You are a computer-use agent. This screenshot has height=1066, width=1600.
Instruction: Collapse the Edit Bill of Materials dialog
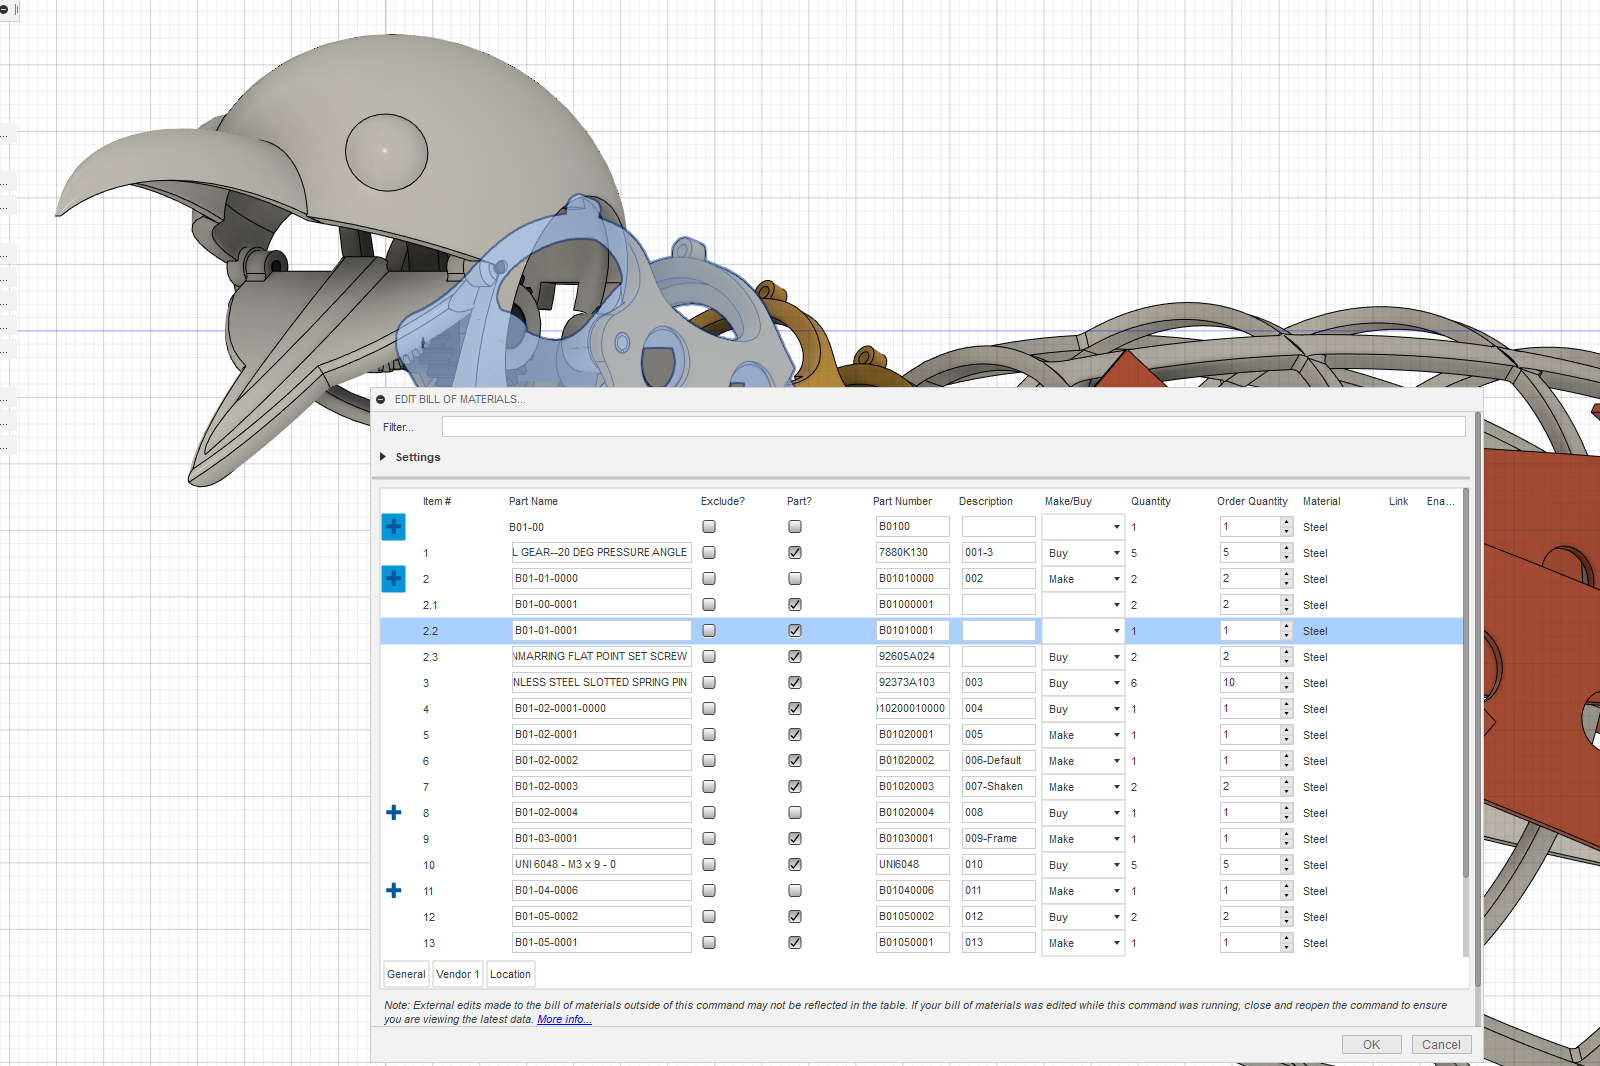tap(381, 400)
